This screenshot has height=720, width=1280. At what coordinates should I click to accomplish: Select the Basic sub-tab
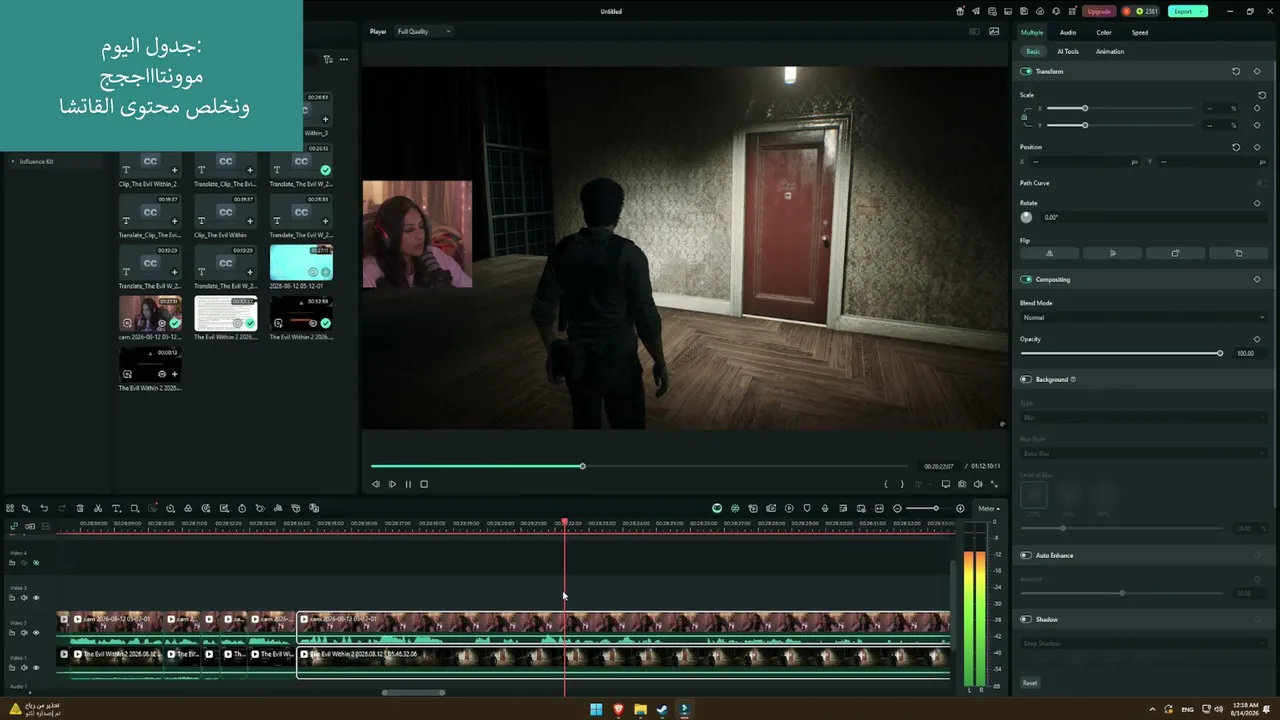1033,51
